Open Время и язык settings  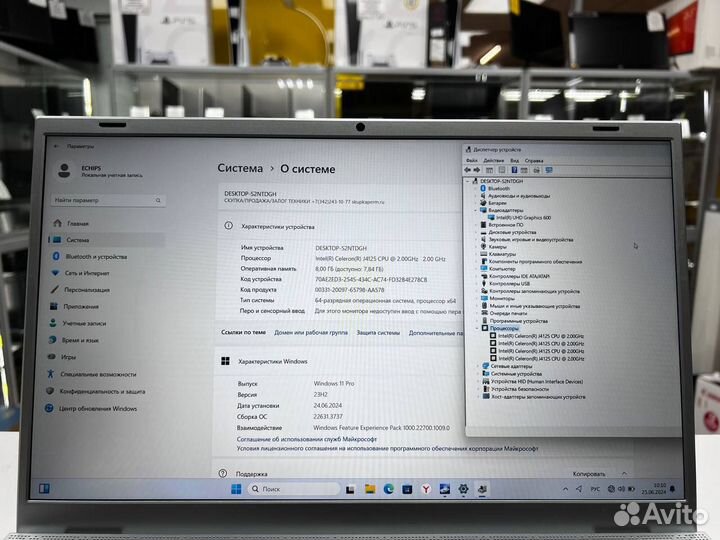(80, 340)
